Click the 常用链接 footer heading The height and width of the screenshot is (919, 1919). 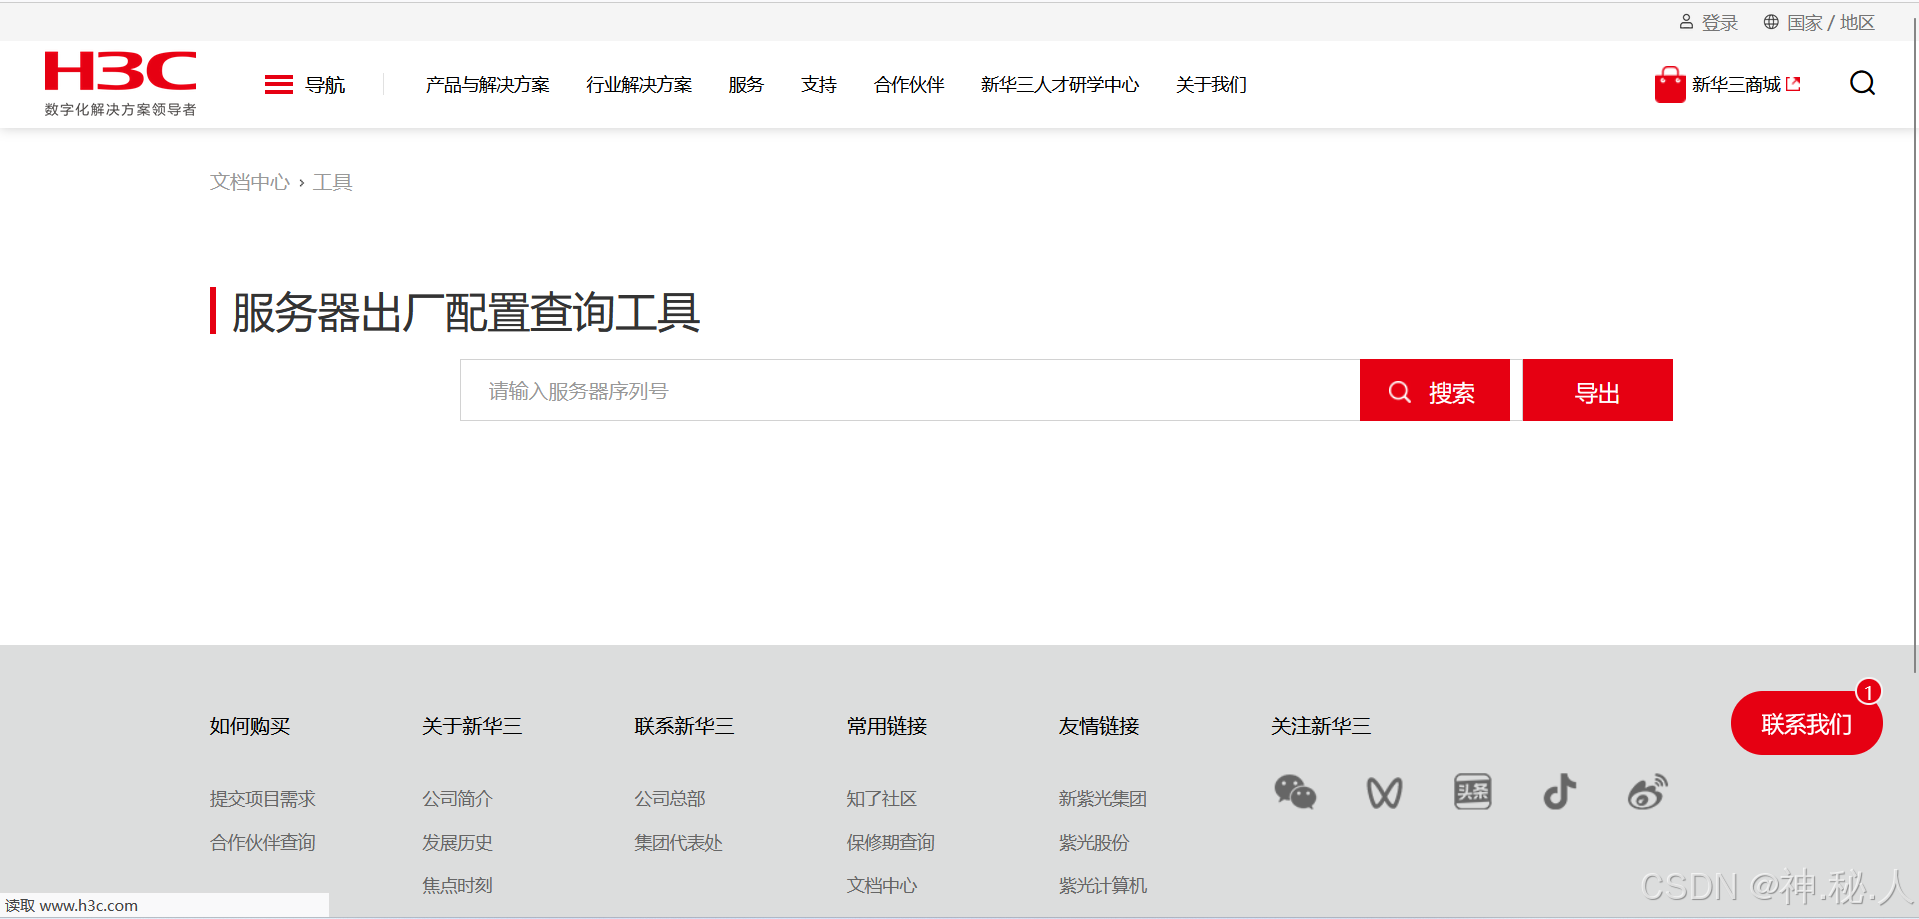point(887,726)
